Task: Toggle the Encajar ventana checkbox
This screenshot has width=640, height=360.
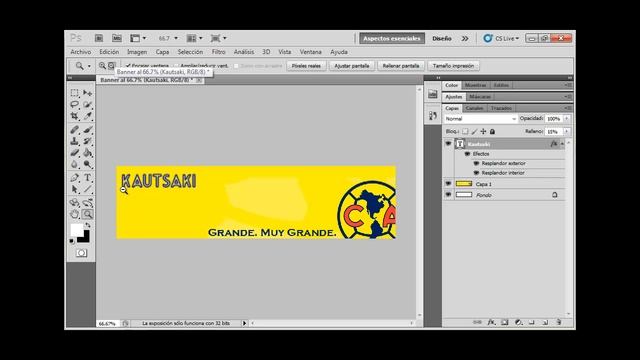Action: point(128,66)
